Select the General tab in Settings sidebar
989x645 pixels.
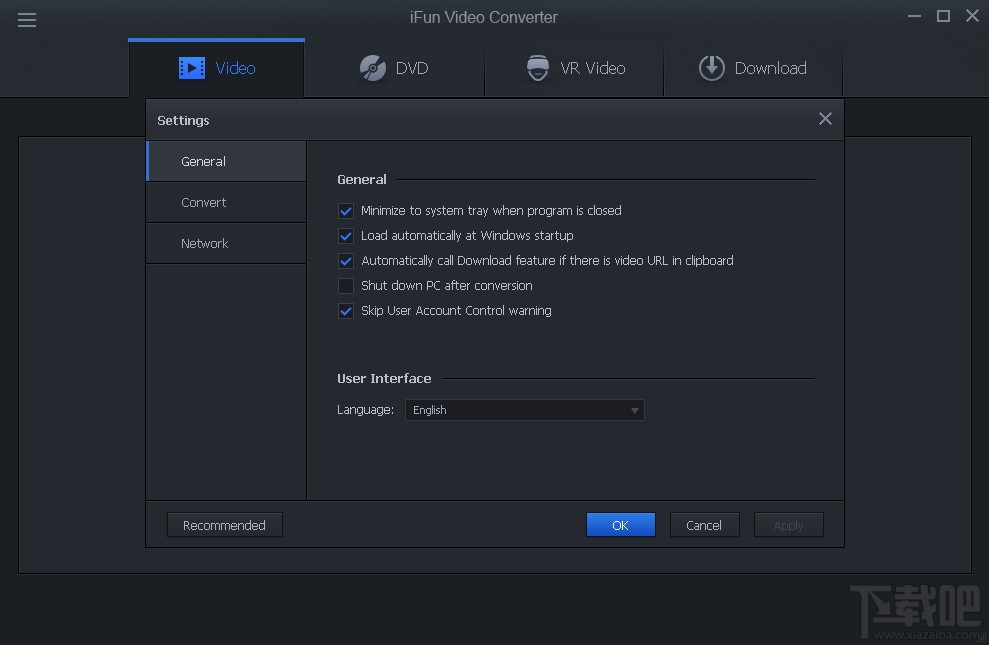pos(203,161)
